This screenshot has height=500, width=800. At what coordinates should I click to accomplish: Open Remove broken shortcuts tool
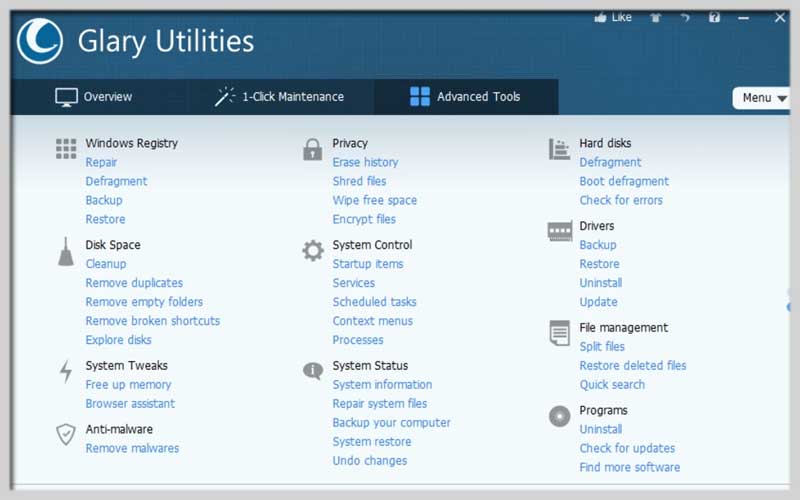point(153,320)
